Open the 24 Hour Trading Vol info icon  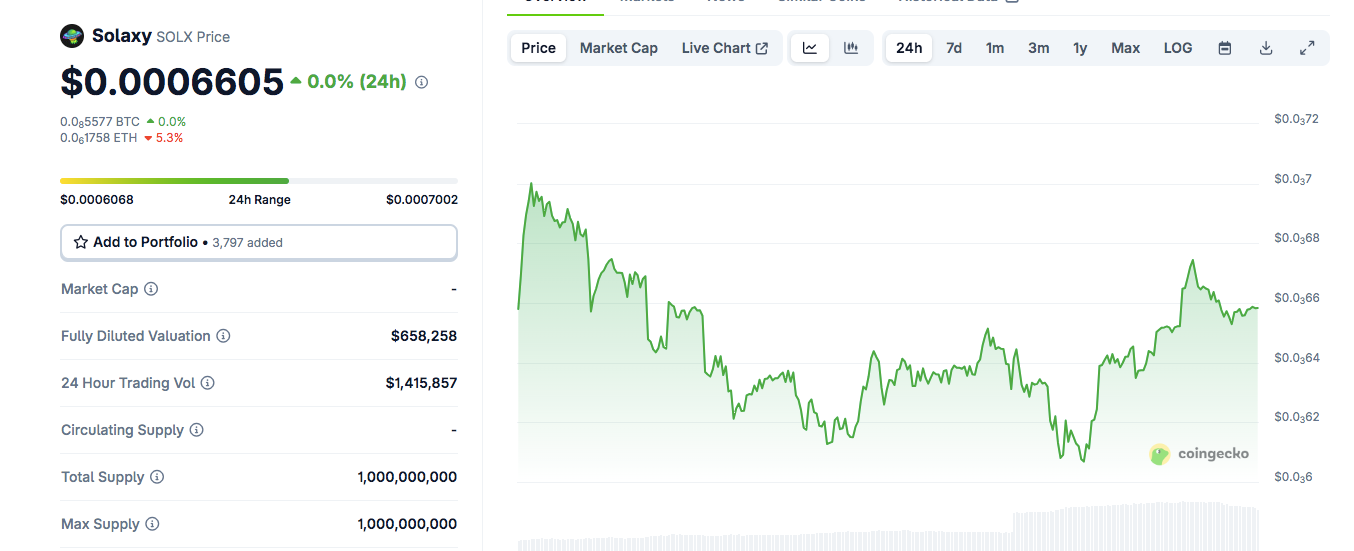[x=207, y=383]
